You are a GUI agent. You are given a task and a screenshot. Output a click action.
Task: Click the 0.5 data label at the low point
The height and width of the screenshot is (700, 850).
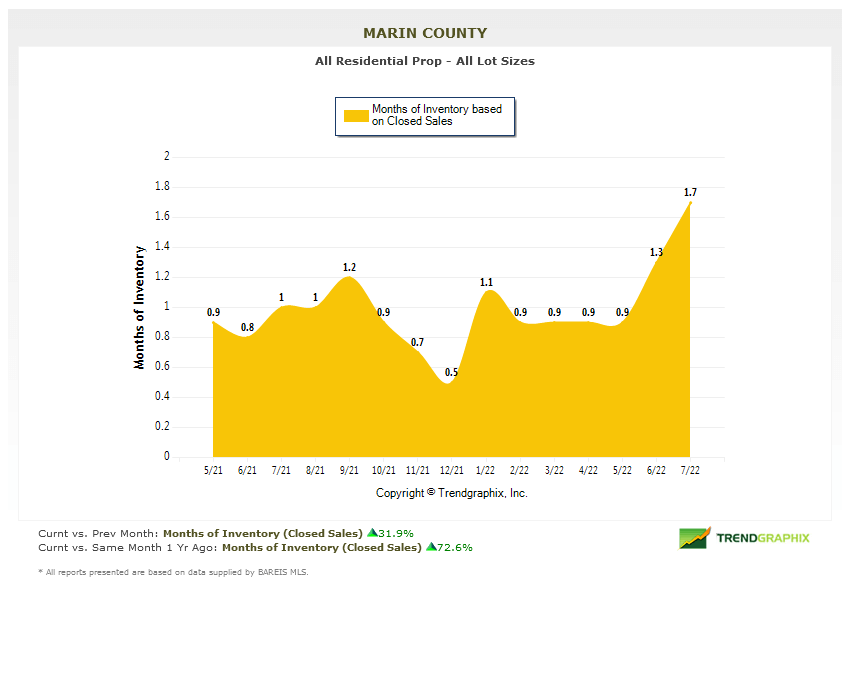pyautogui.click(x=451, y=373)
